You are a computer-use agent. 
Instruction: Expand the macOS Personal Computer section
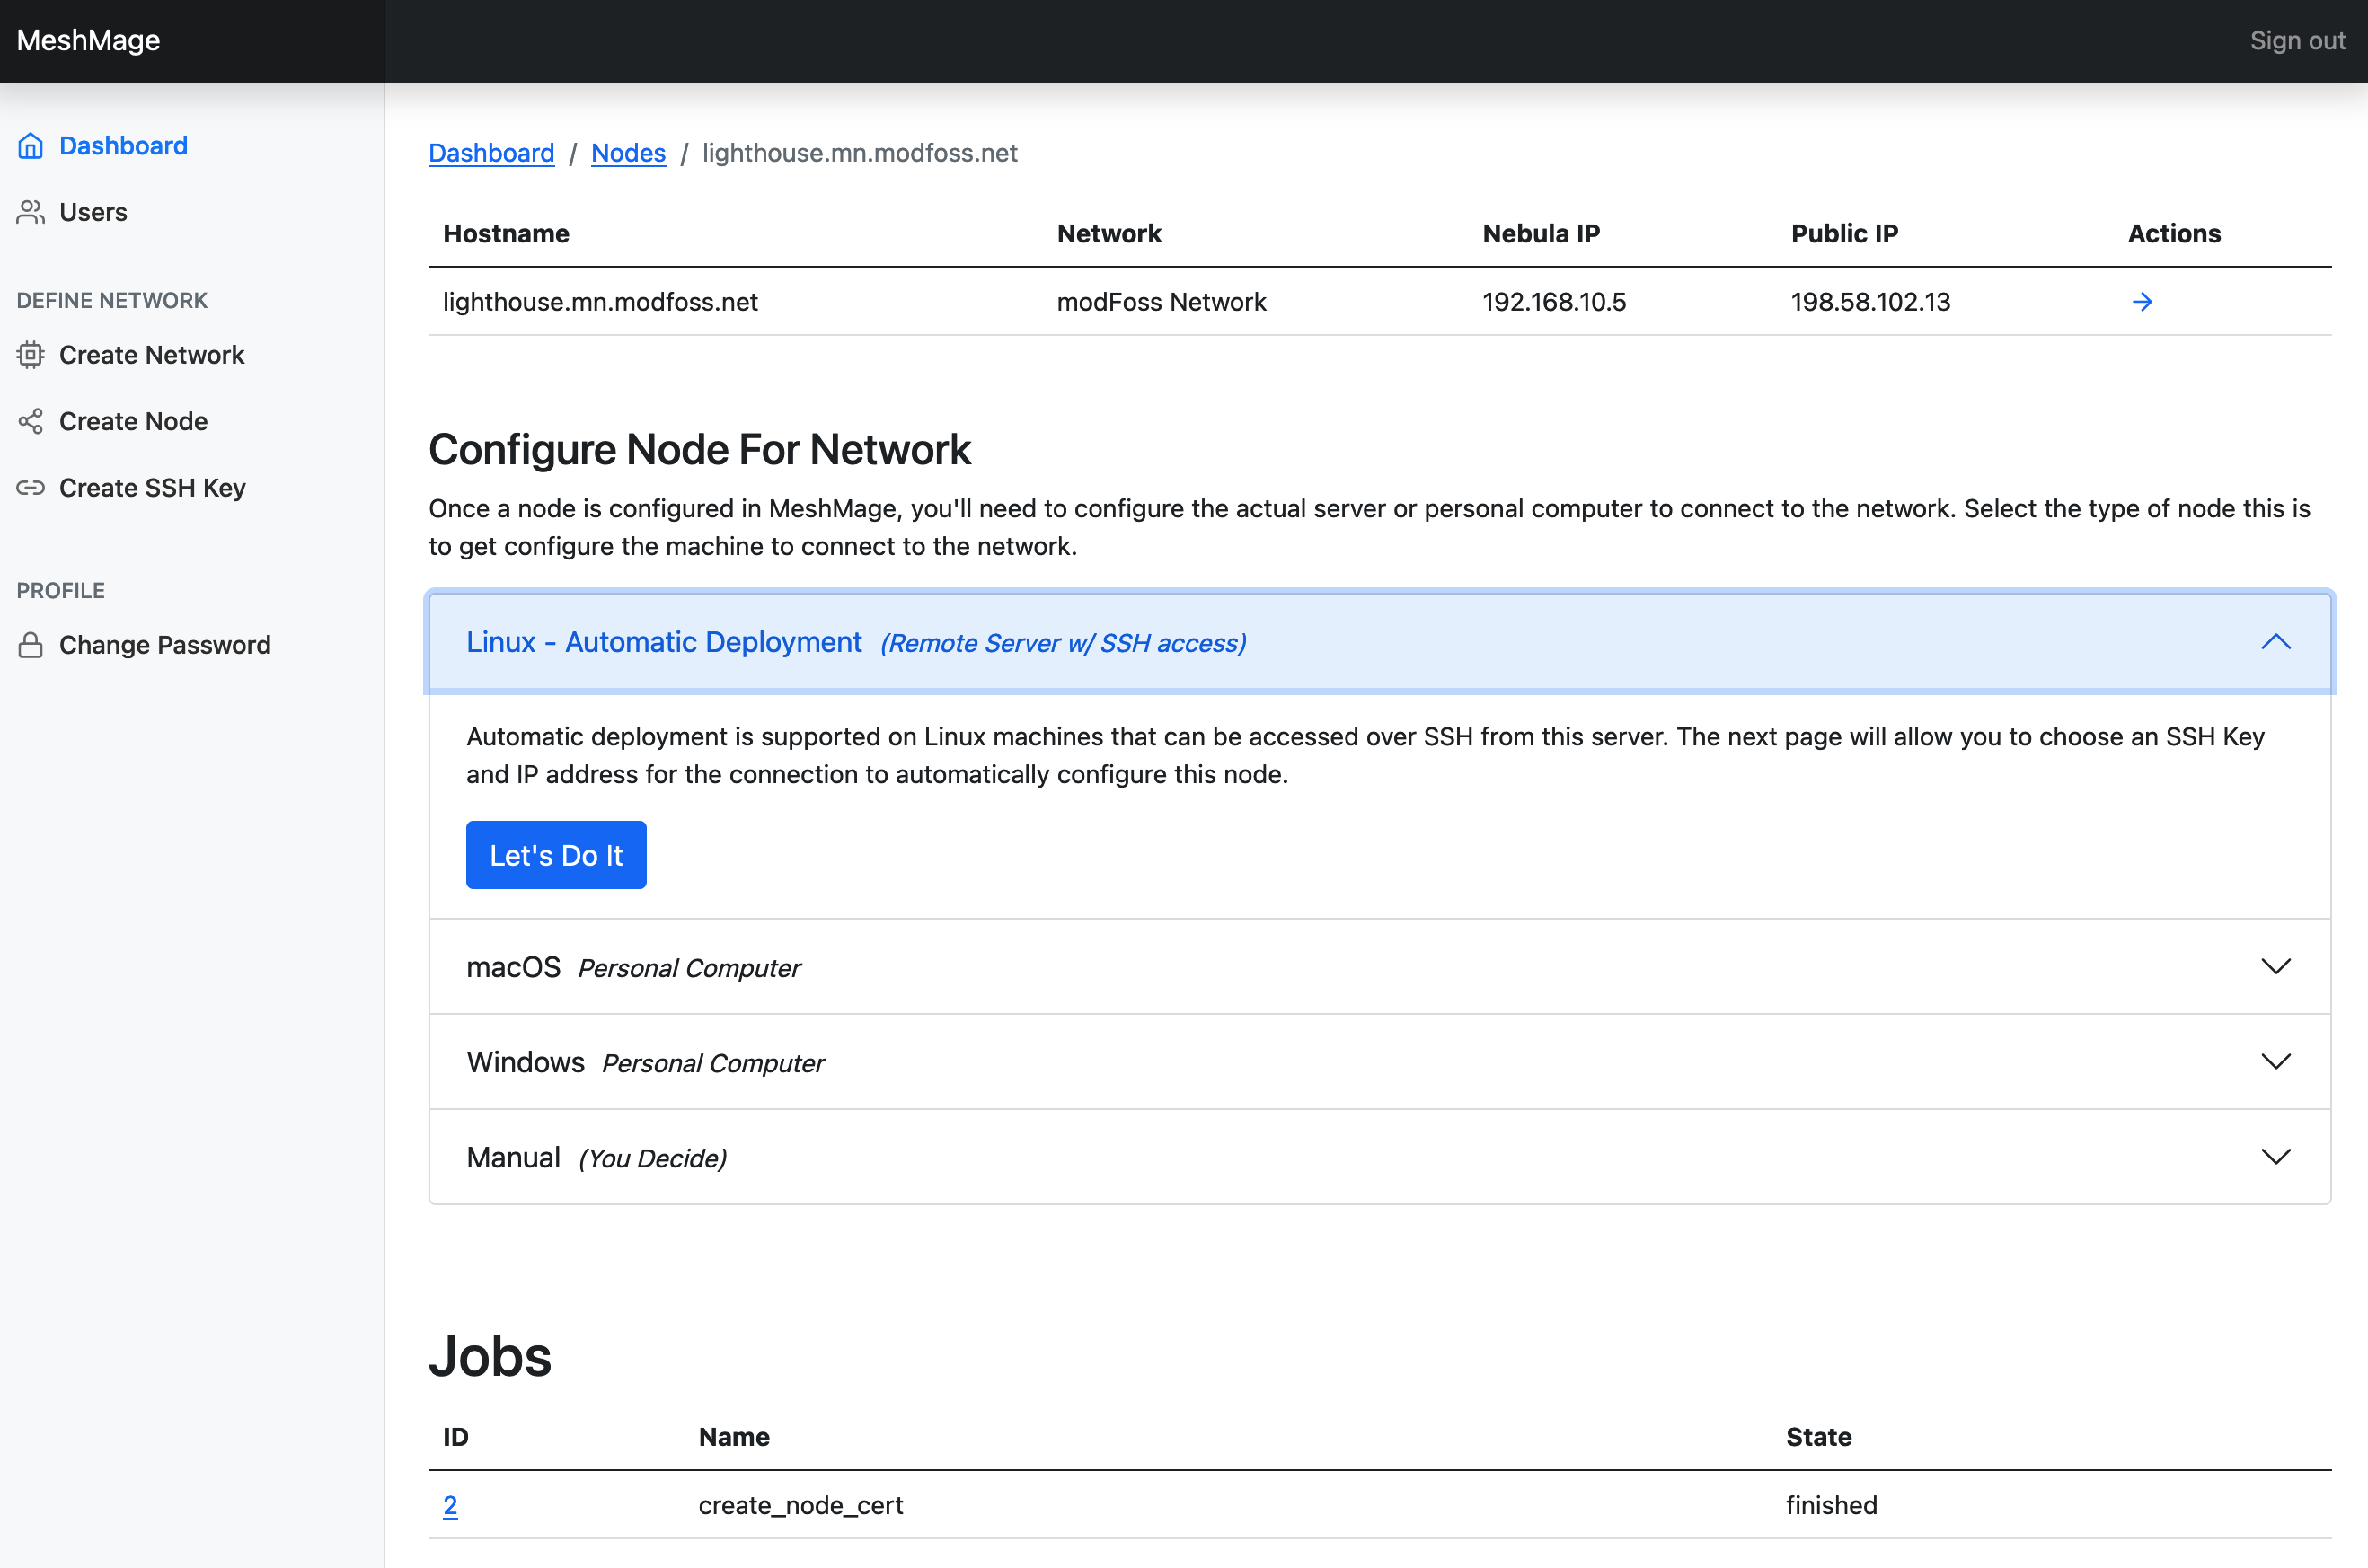tap(2275, 967)
